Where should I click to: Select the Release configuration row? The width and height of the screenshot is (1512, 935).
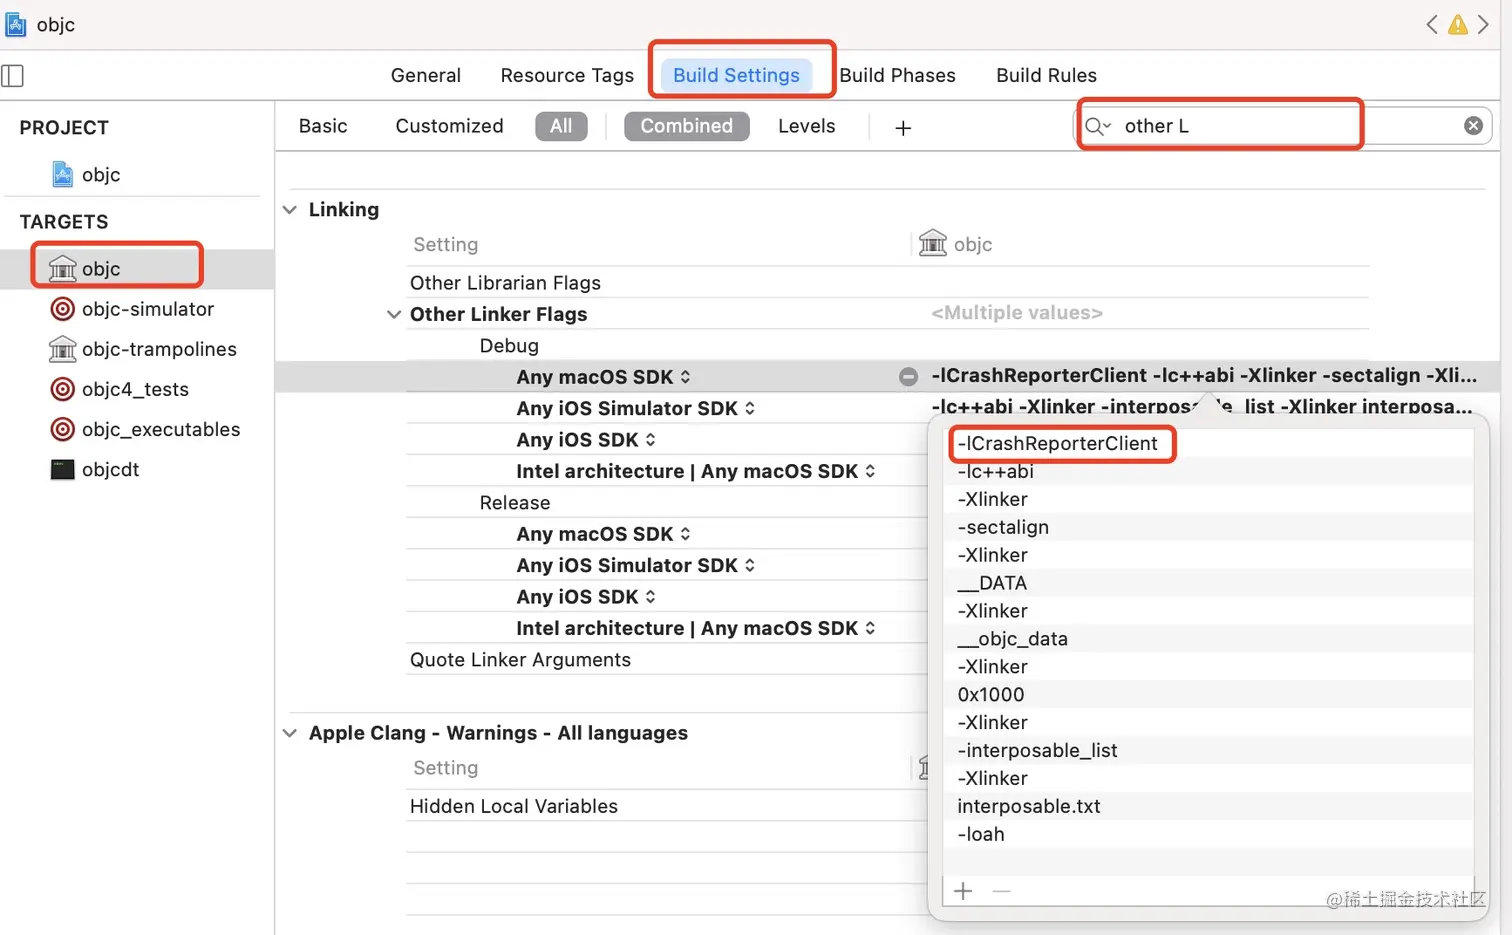pos(515,503)
